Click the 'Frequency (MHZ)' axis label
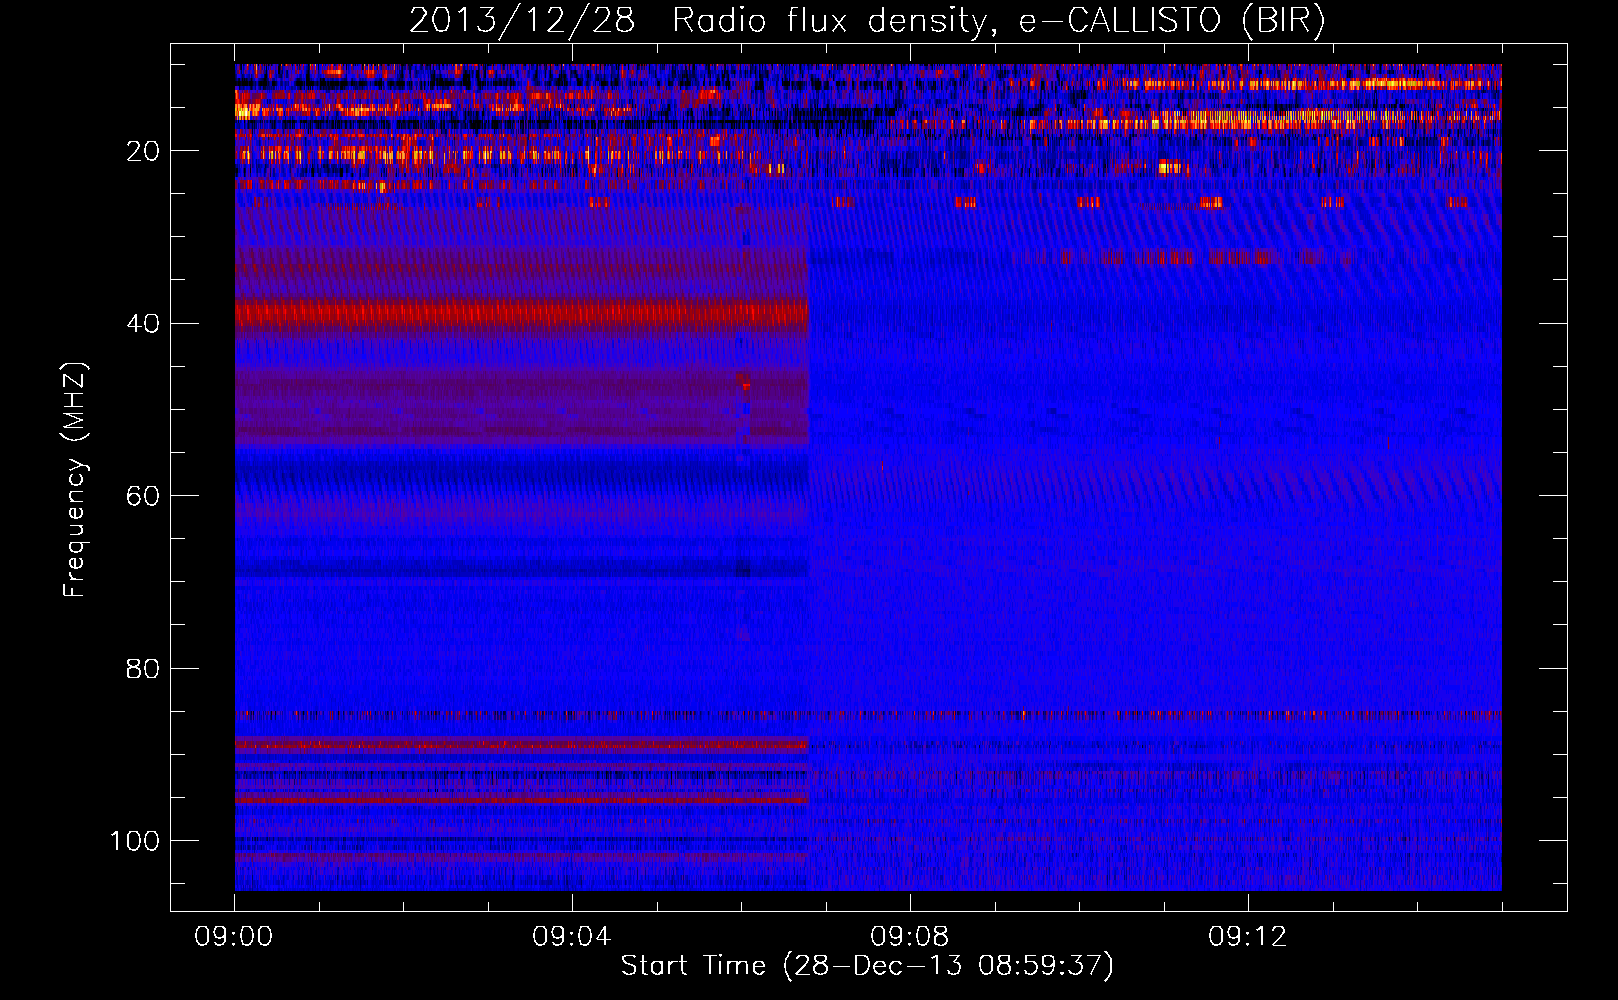This screenshot has width=1618, height=1000. [75, 479]
